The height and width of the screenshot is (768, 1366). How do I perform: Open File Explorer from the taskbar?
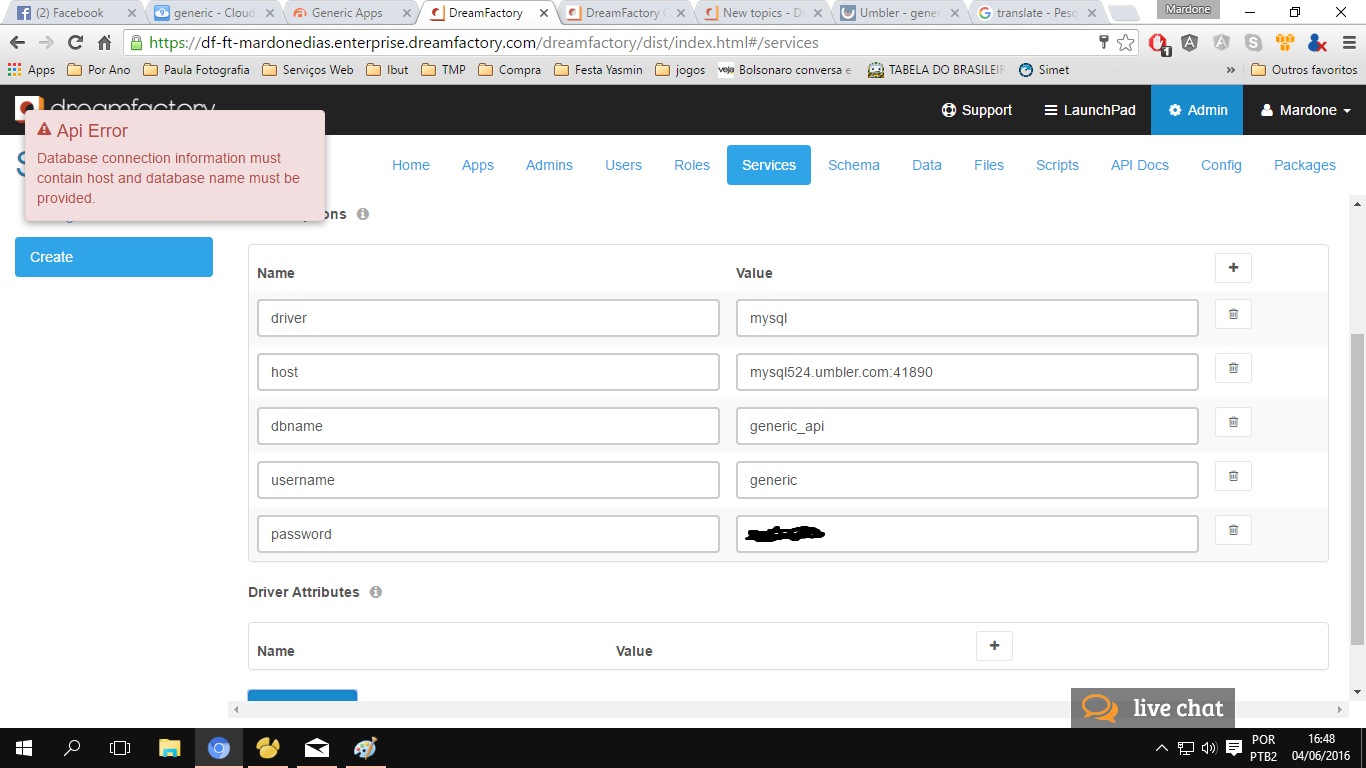pos(170,748)
